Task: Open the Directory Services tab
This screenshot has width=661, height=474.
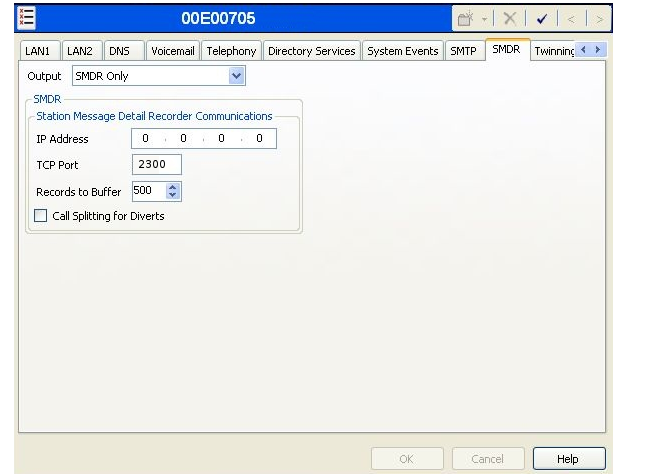Action: [312, 51]
